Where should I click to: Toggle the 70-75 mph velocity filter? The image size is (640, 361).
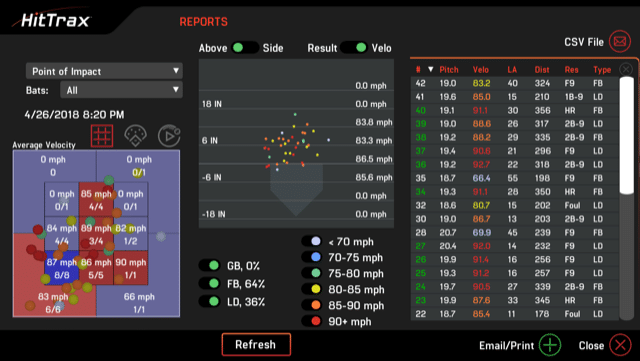312,257
